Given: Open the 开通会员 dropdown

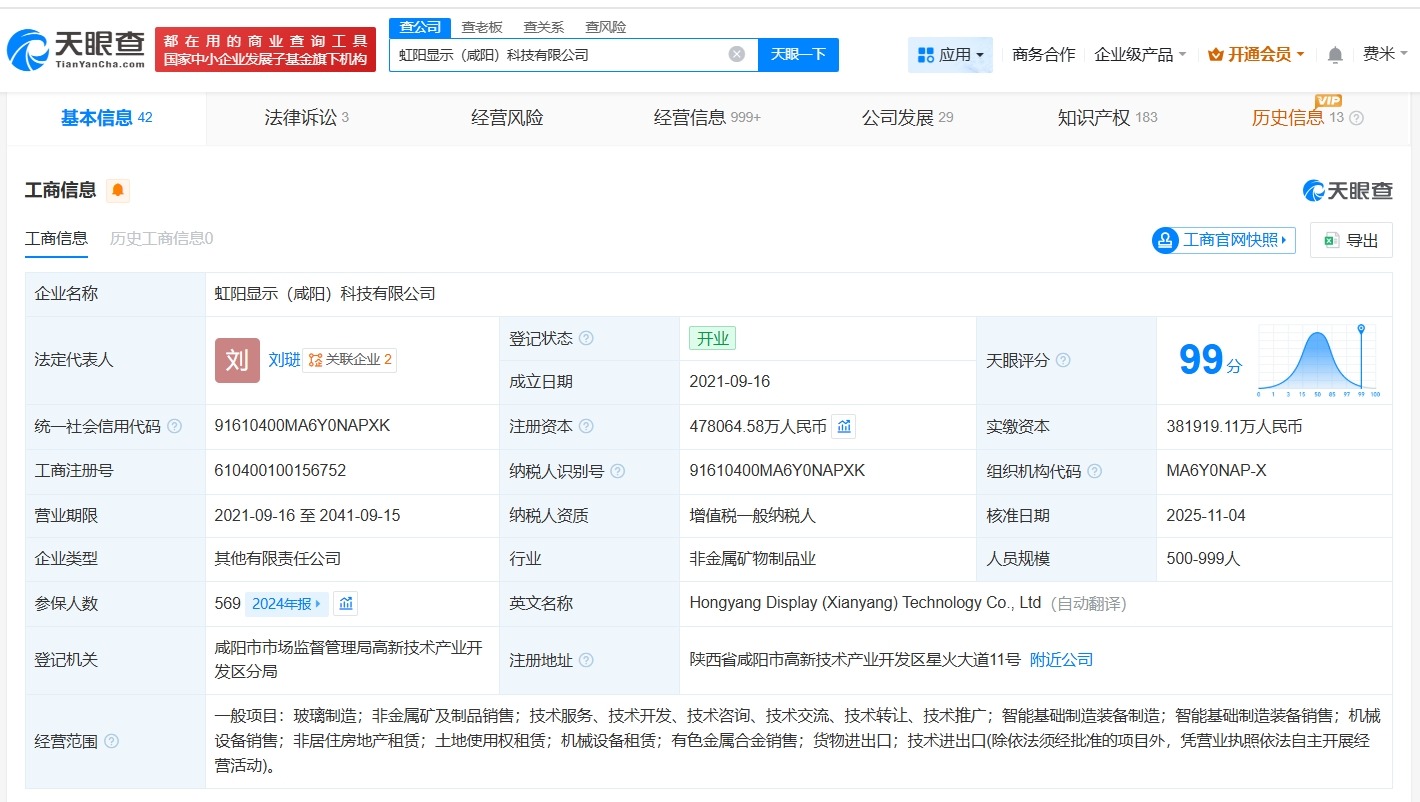Looking at the screenshot, I should 1256,54.
